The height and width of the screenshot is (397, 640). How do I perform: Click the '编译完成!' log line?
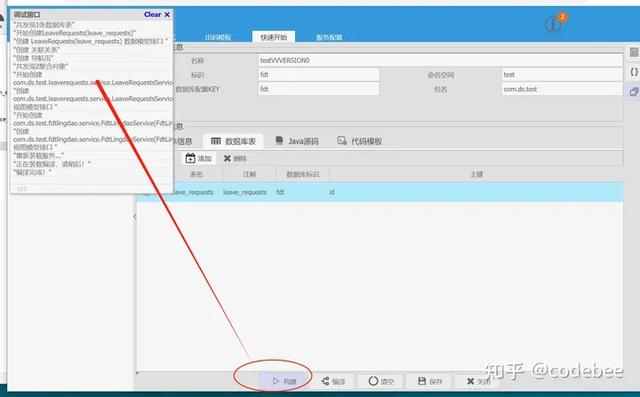point(33,172)
